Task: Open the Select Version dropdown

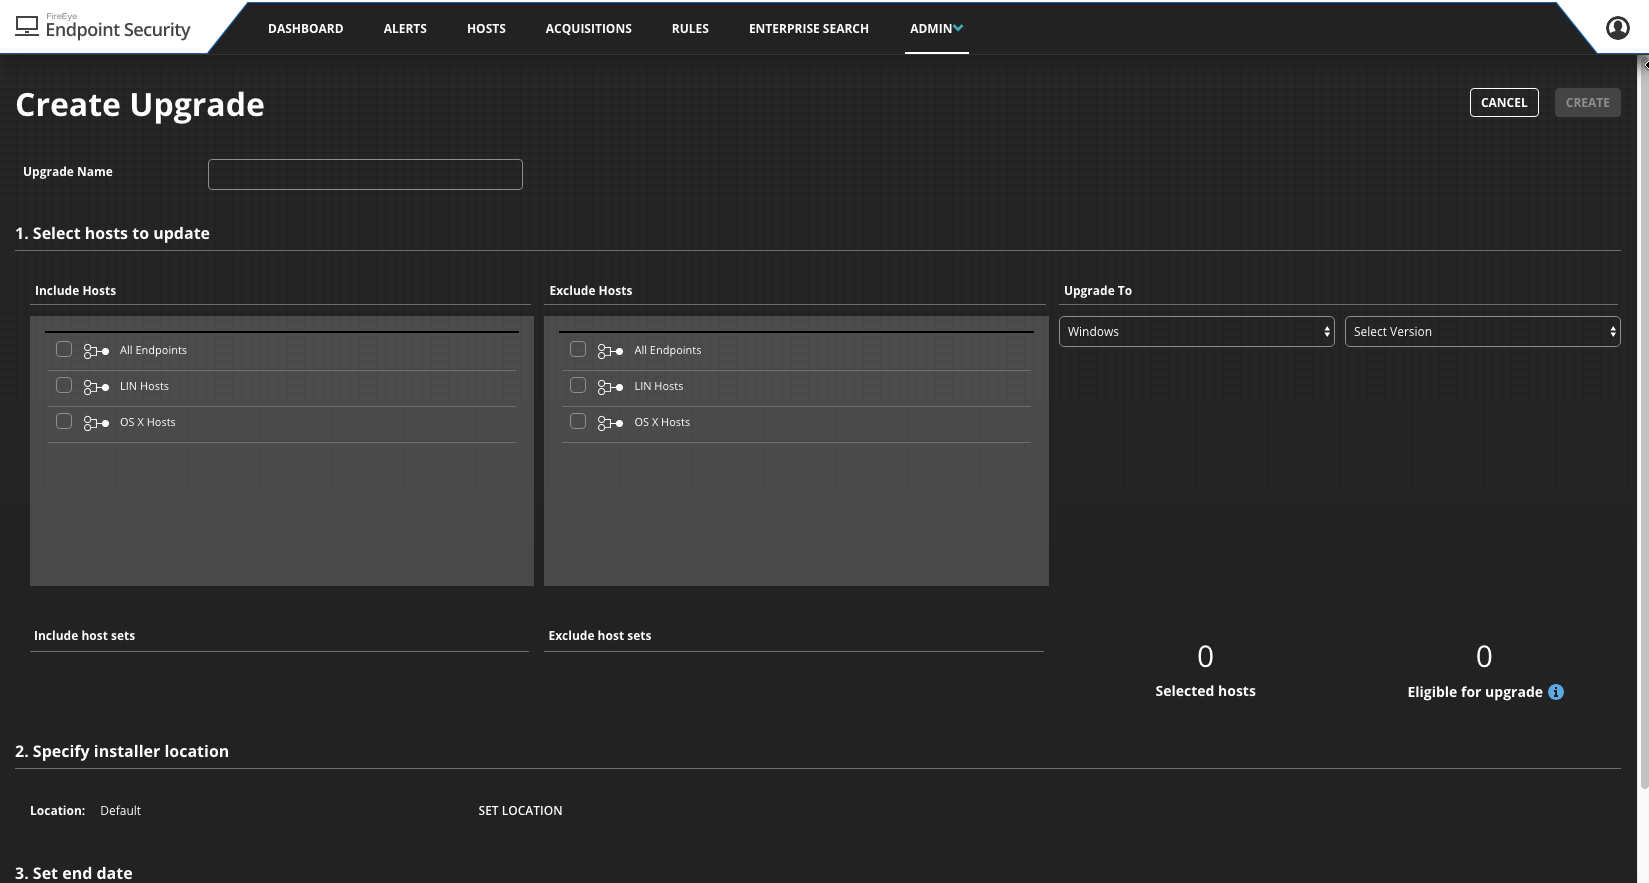Action: pos(1482,332)
